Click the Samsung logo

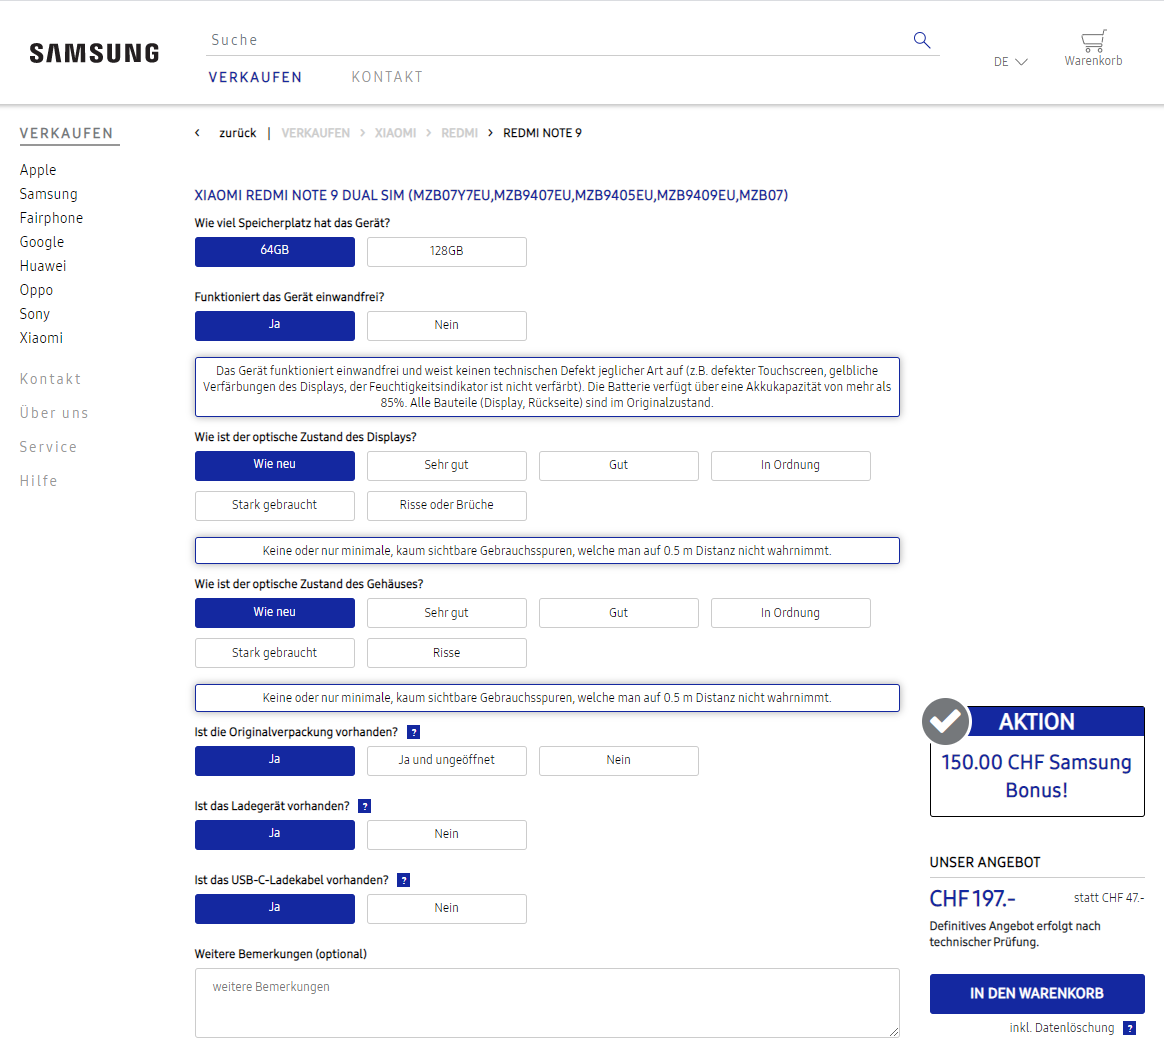[x=94, y=53]
